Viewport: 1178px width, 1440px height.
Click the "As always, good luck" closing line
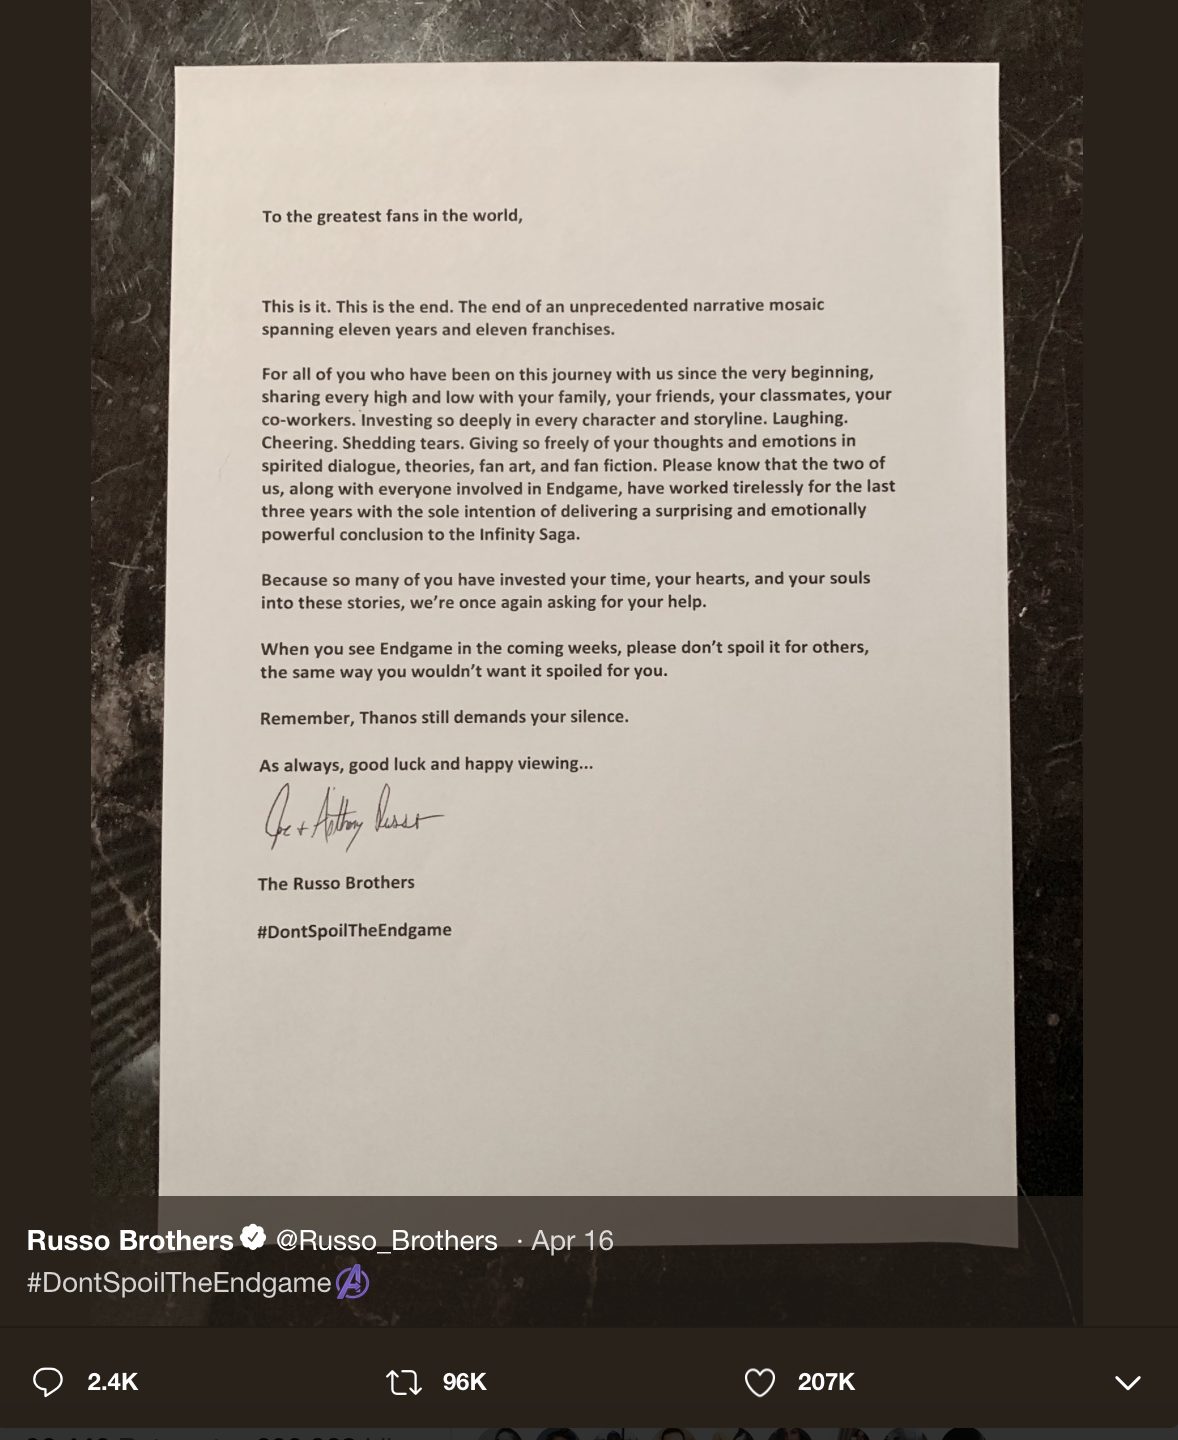[x=426, y=764]
